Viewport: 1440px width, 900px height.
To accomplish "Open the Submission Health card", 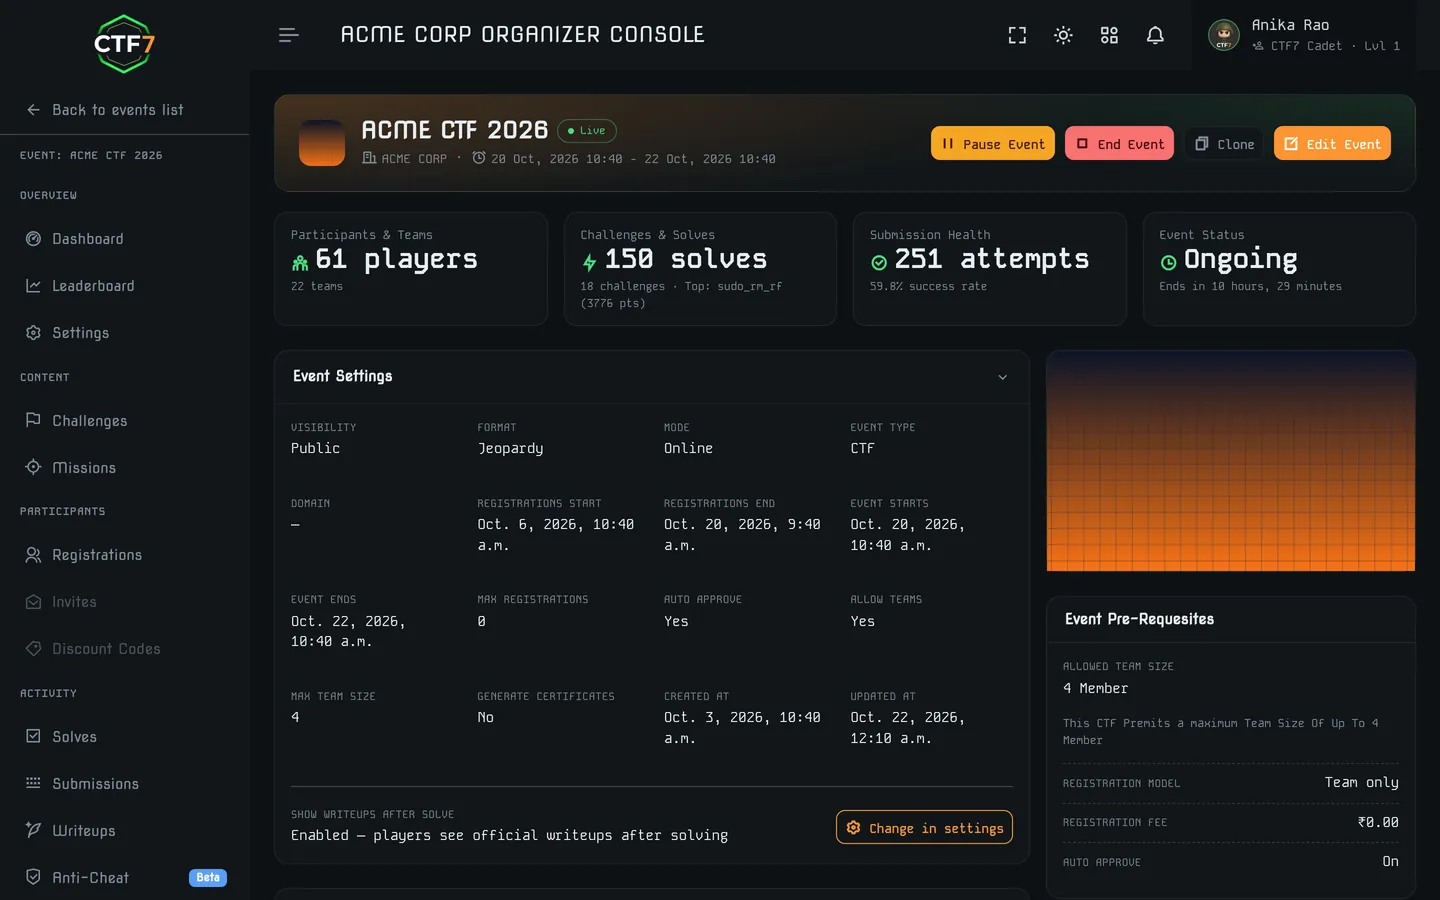I will coord(990,269).
